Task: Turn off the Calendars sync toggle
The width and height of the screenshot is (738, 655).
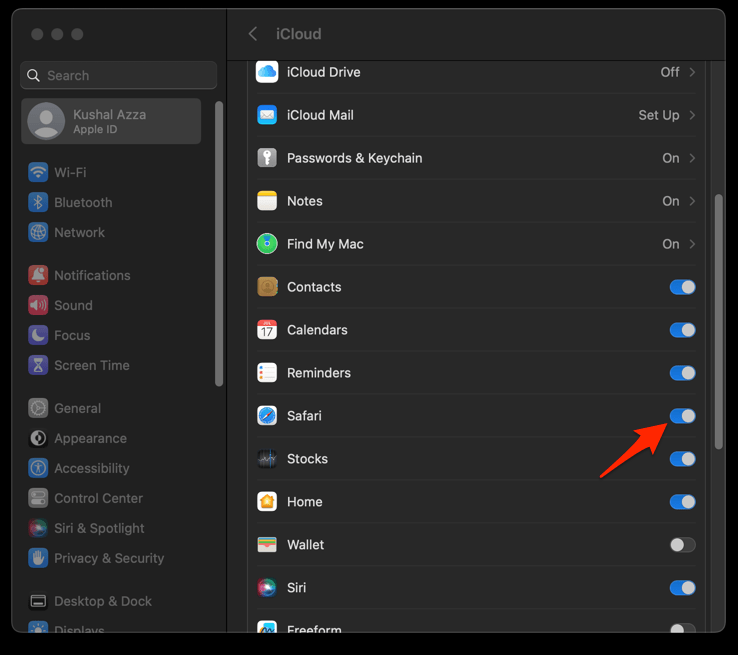Action: pyautogui.click(x=682, y=330)
